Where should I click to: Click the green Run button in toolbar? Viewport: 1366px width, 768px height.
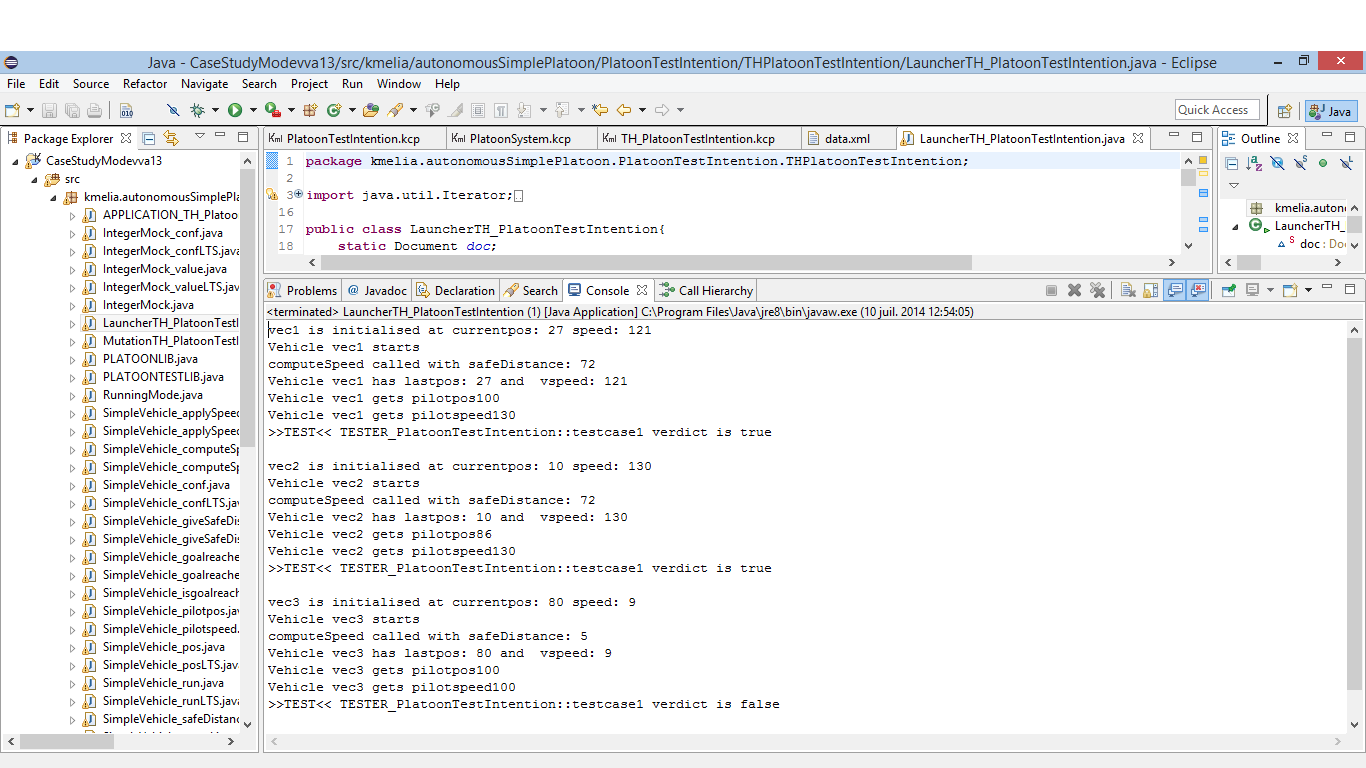click(235, 110)
